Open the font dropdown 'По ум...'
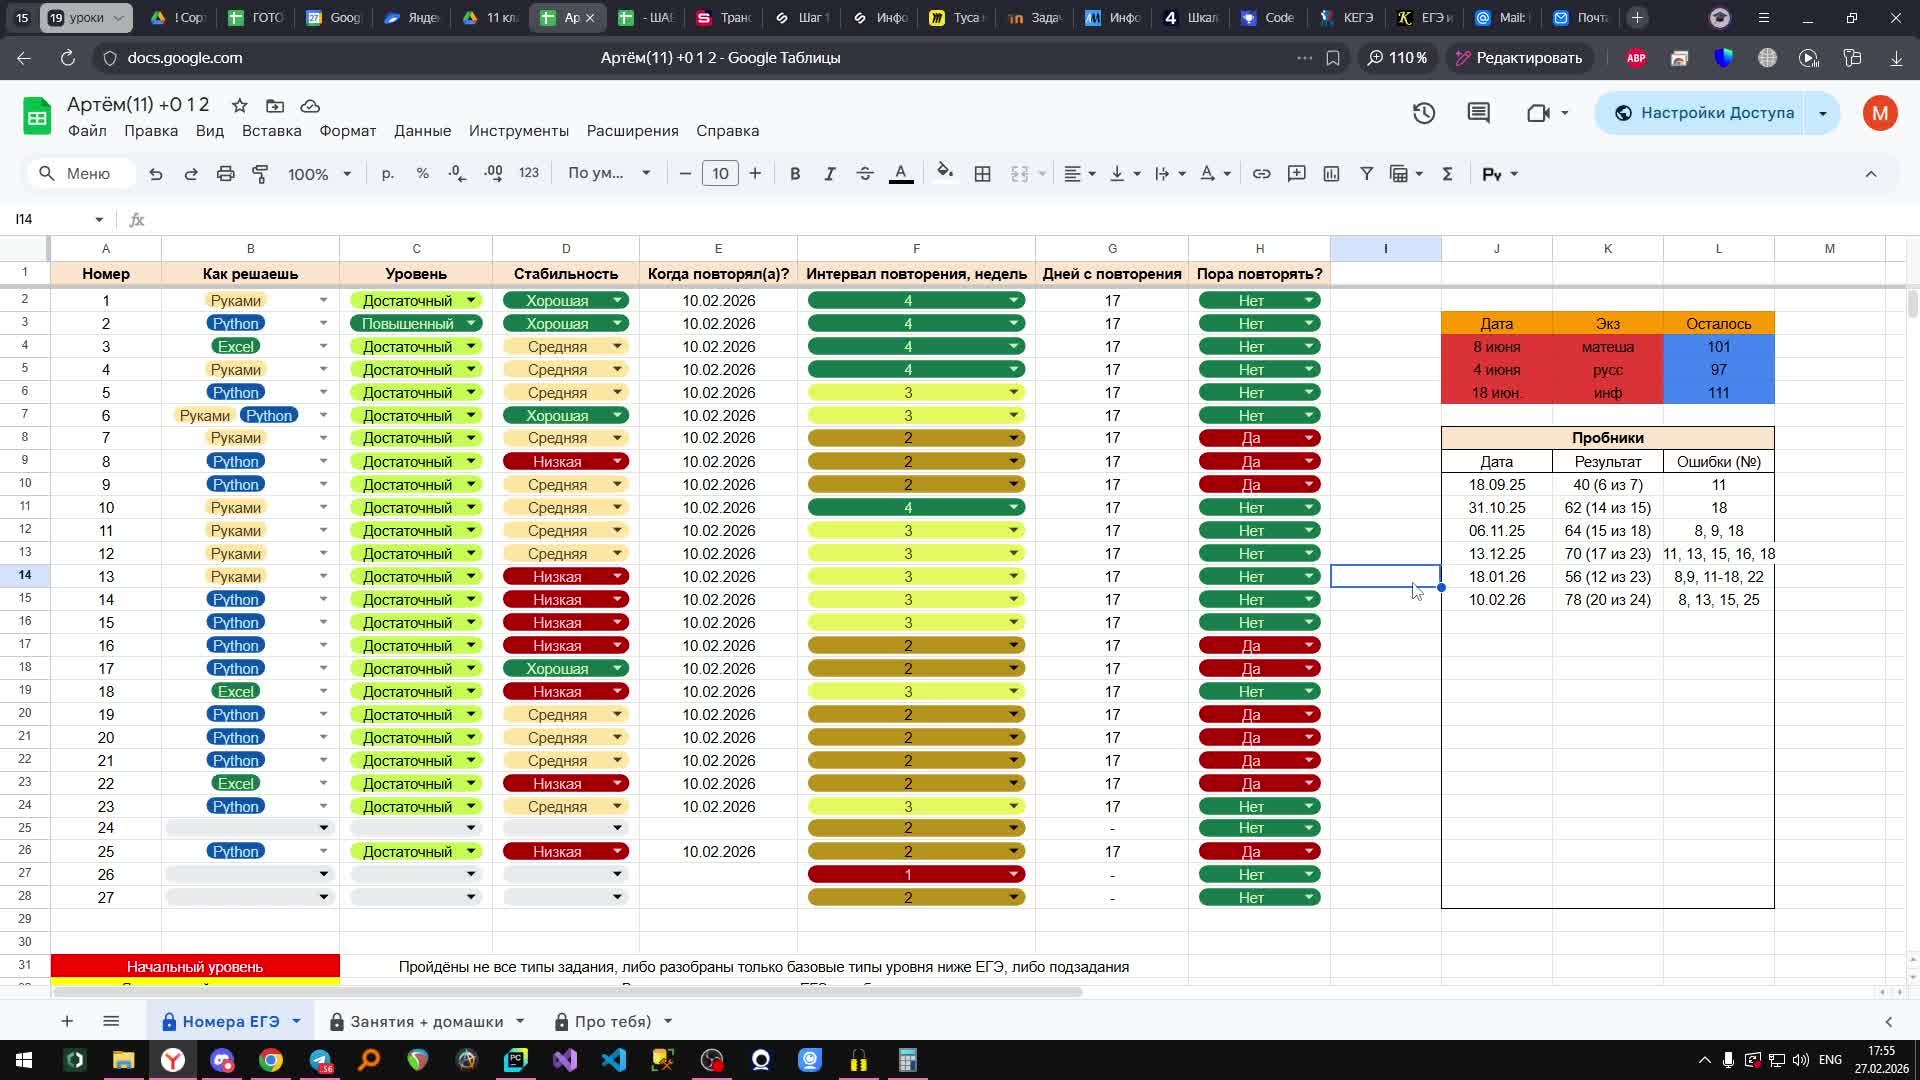Image resolution: width=1920 pixels, height=1080 pixels. click(608, 174)
